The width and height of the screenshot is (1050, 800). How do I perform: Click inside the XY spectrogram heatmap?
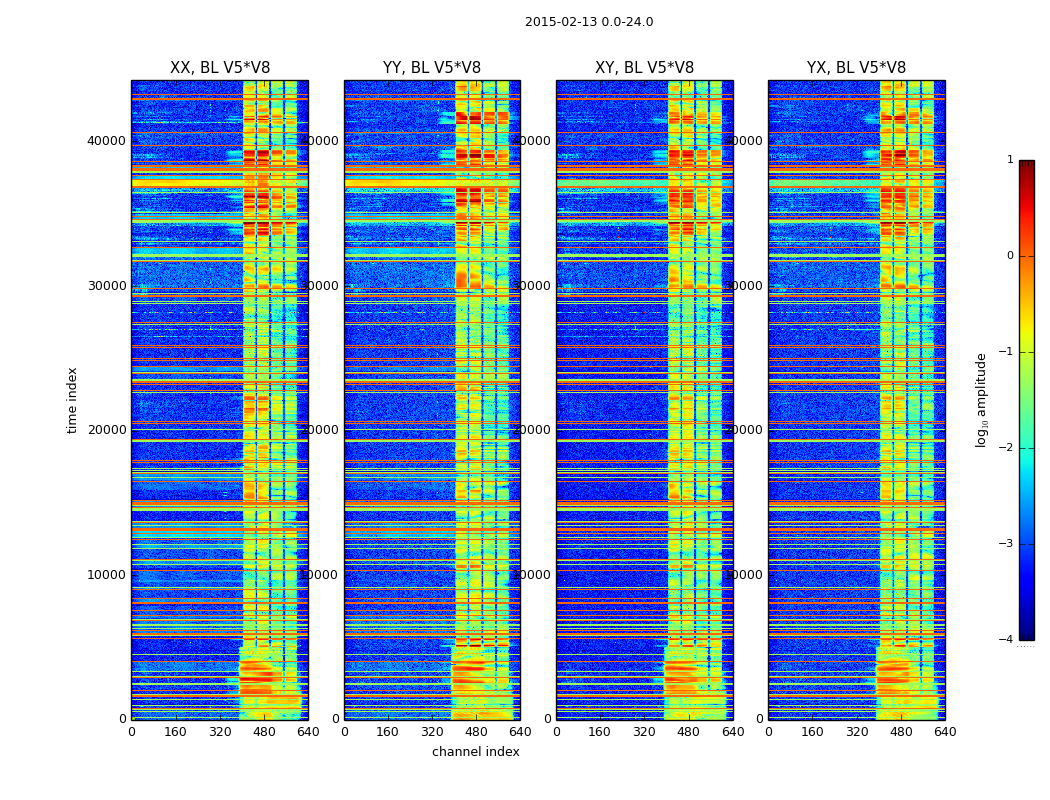[644, 400]
